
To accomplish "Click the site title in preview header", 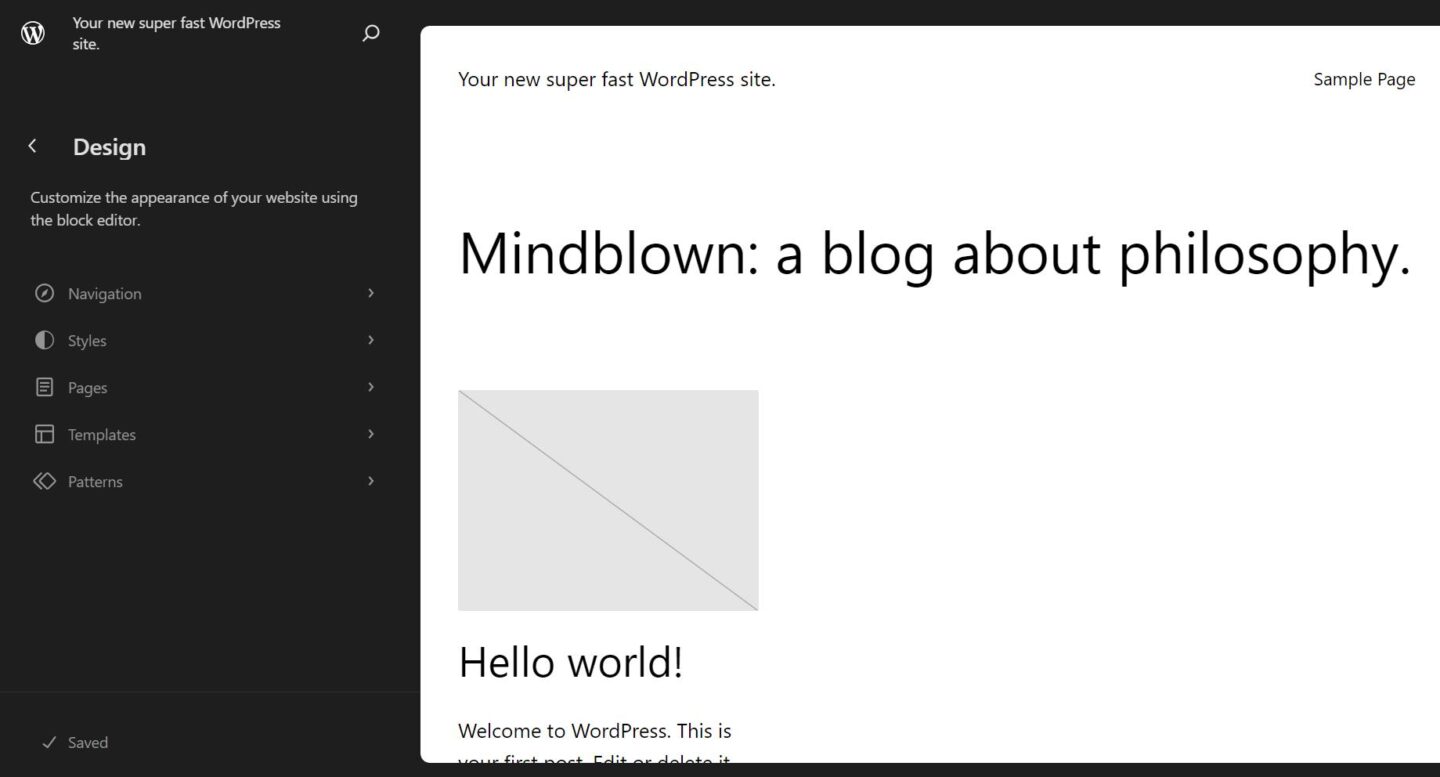I will [617, 79].
